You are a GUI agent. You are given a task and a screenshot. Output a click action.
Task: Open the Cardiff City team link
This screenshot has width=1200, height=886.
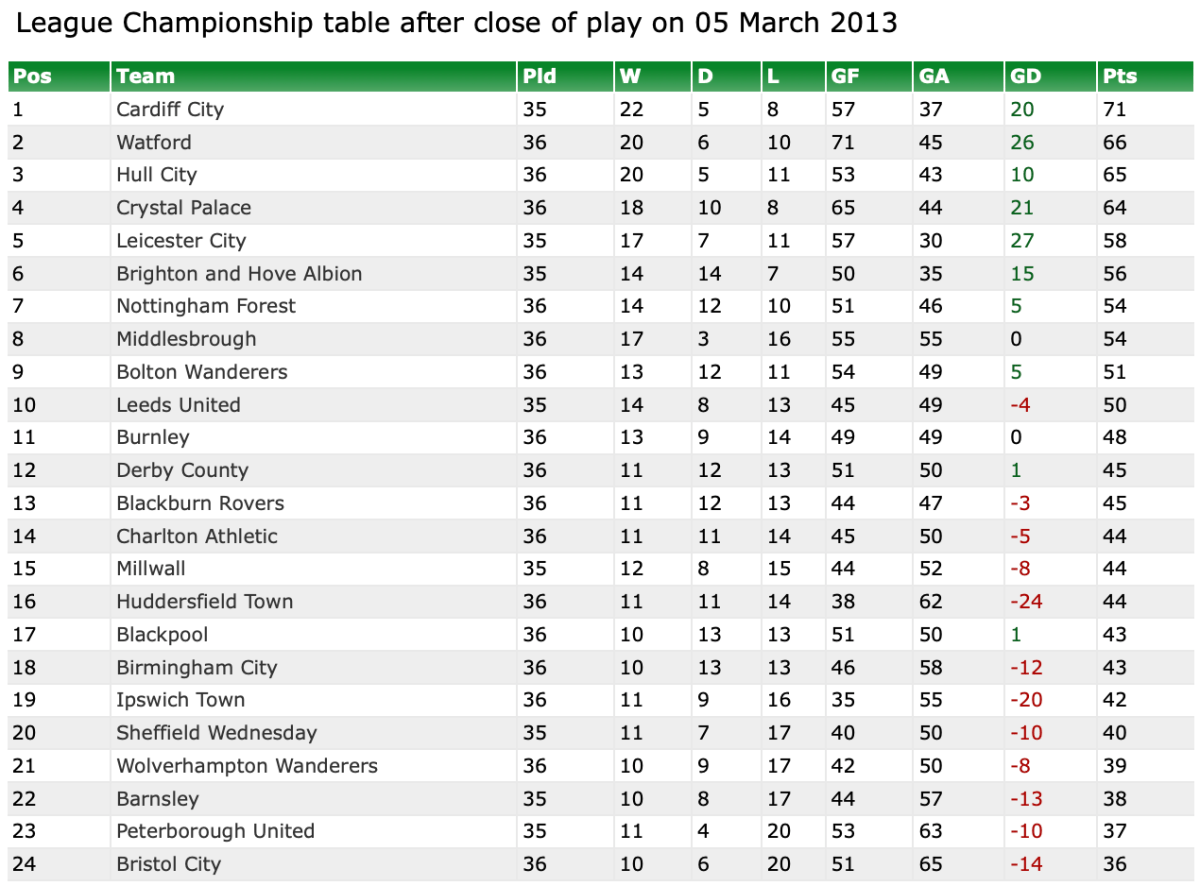tap(170, 109)
